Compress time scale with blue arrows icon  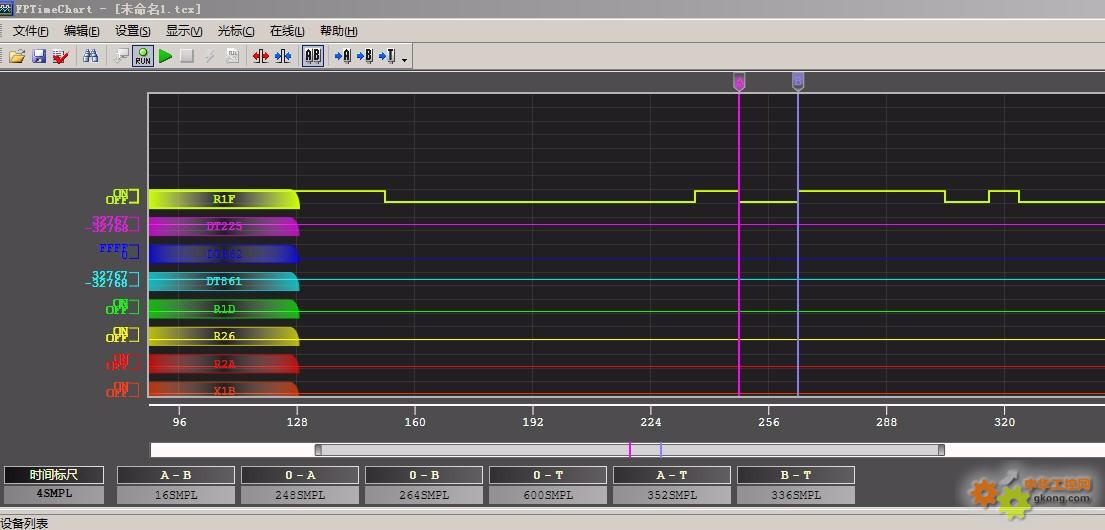(283, 56)
